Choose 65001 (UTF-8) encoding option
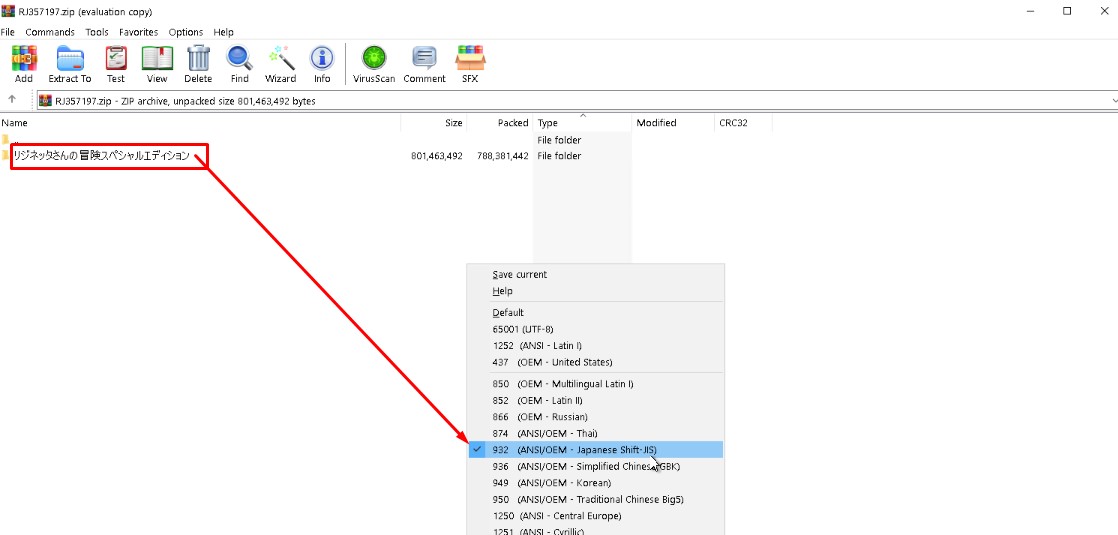Viewport: 1118px width, 535px height. 522,329
